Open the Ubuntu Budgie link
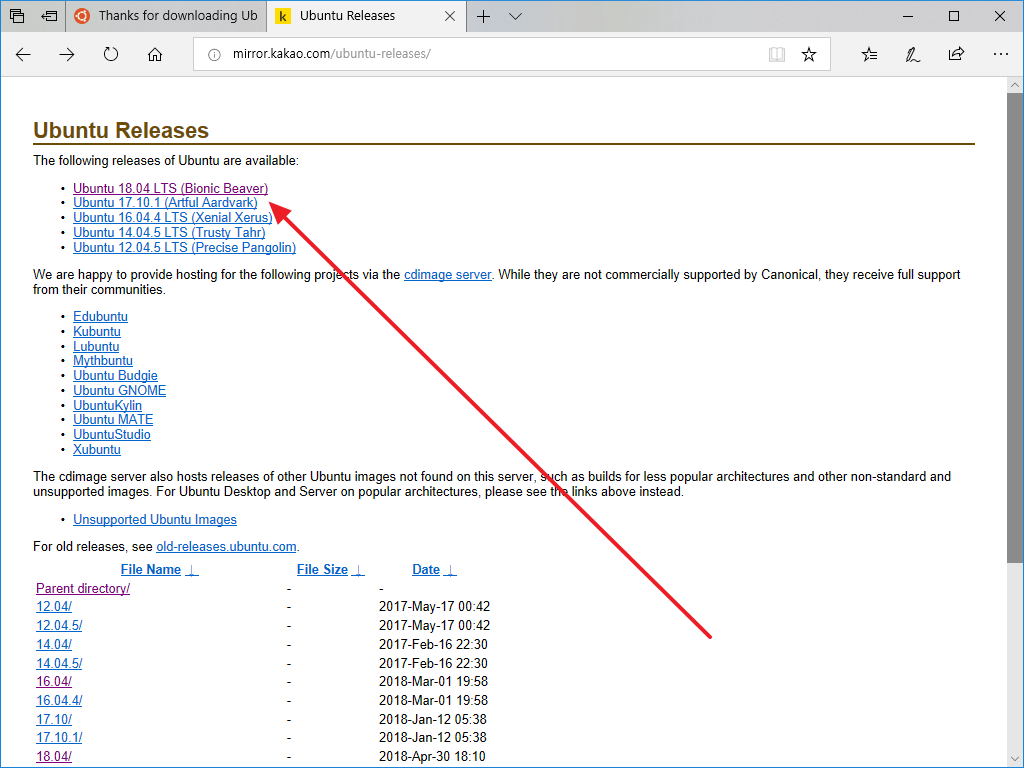The width and height of the screenshot is (1024, 768). (x=115, y=376)
